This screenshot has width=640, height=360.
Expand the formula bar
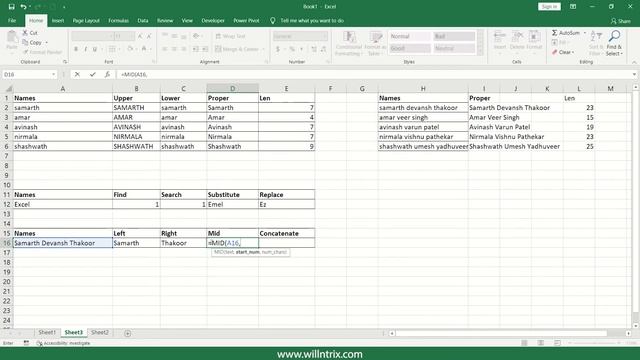pyautogui.click(x=634, y=74)
